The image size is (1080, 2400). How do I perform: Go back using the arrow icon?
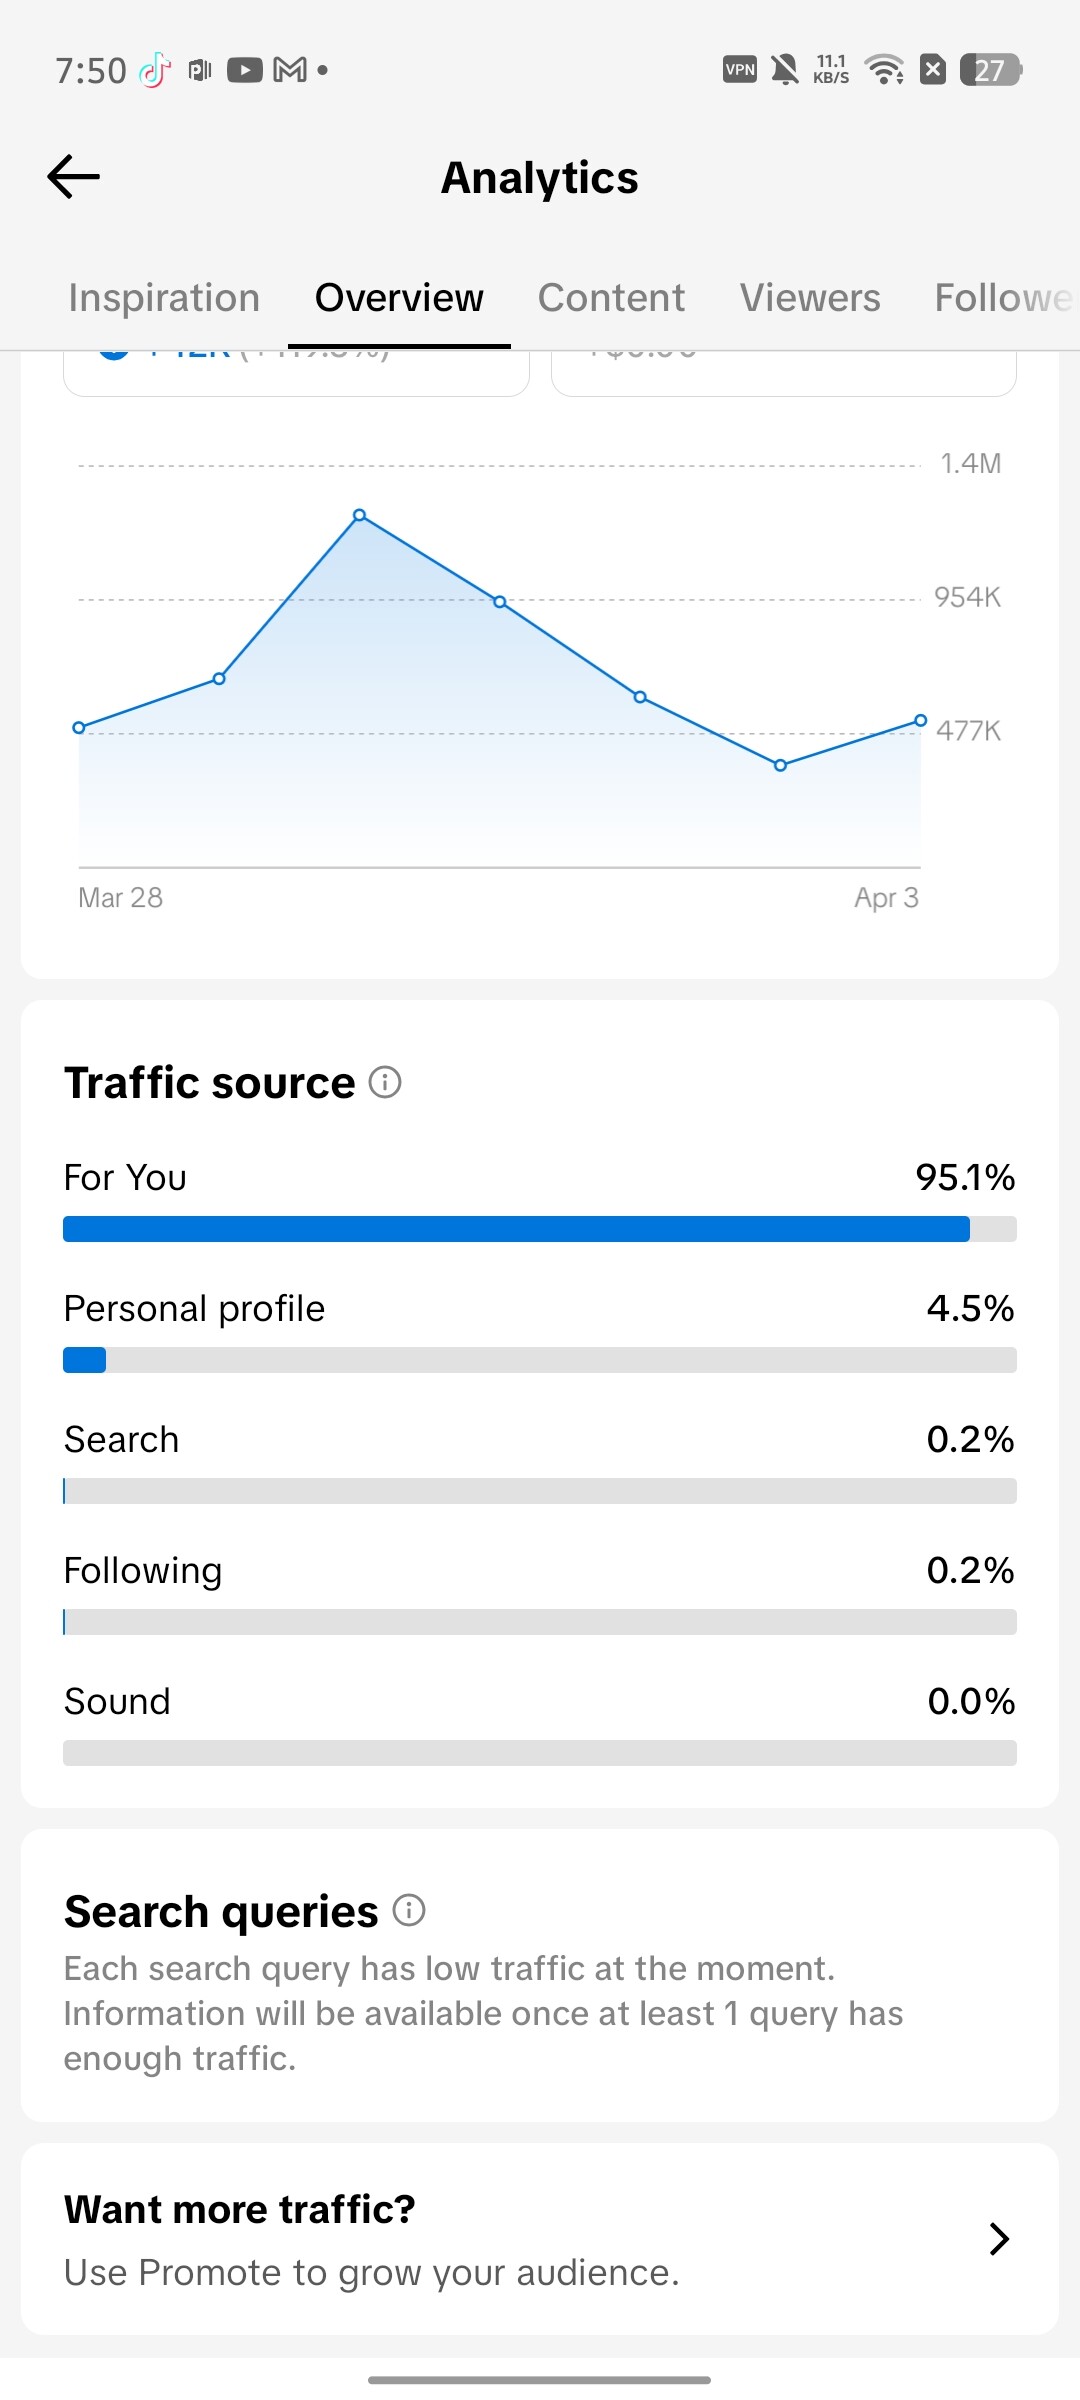click(74, 177)
